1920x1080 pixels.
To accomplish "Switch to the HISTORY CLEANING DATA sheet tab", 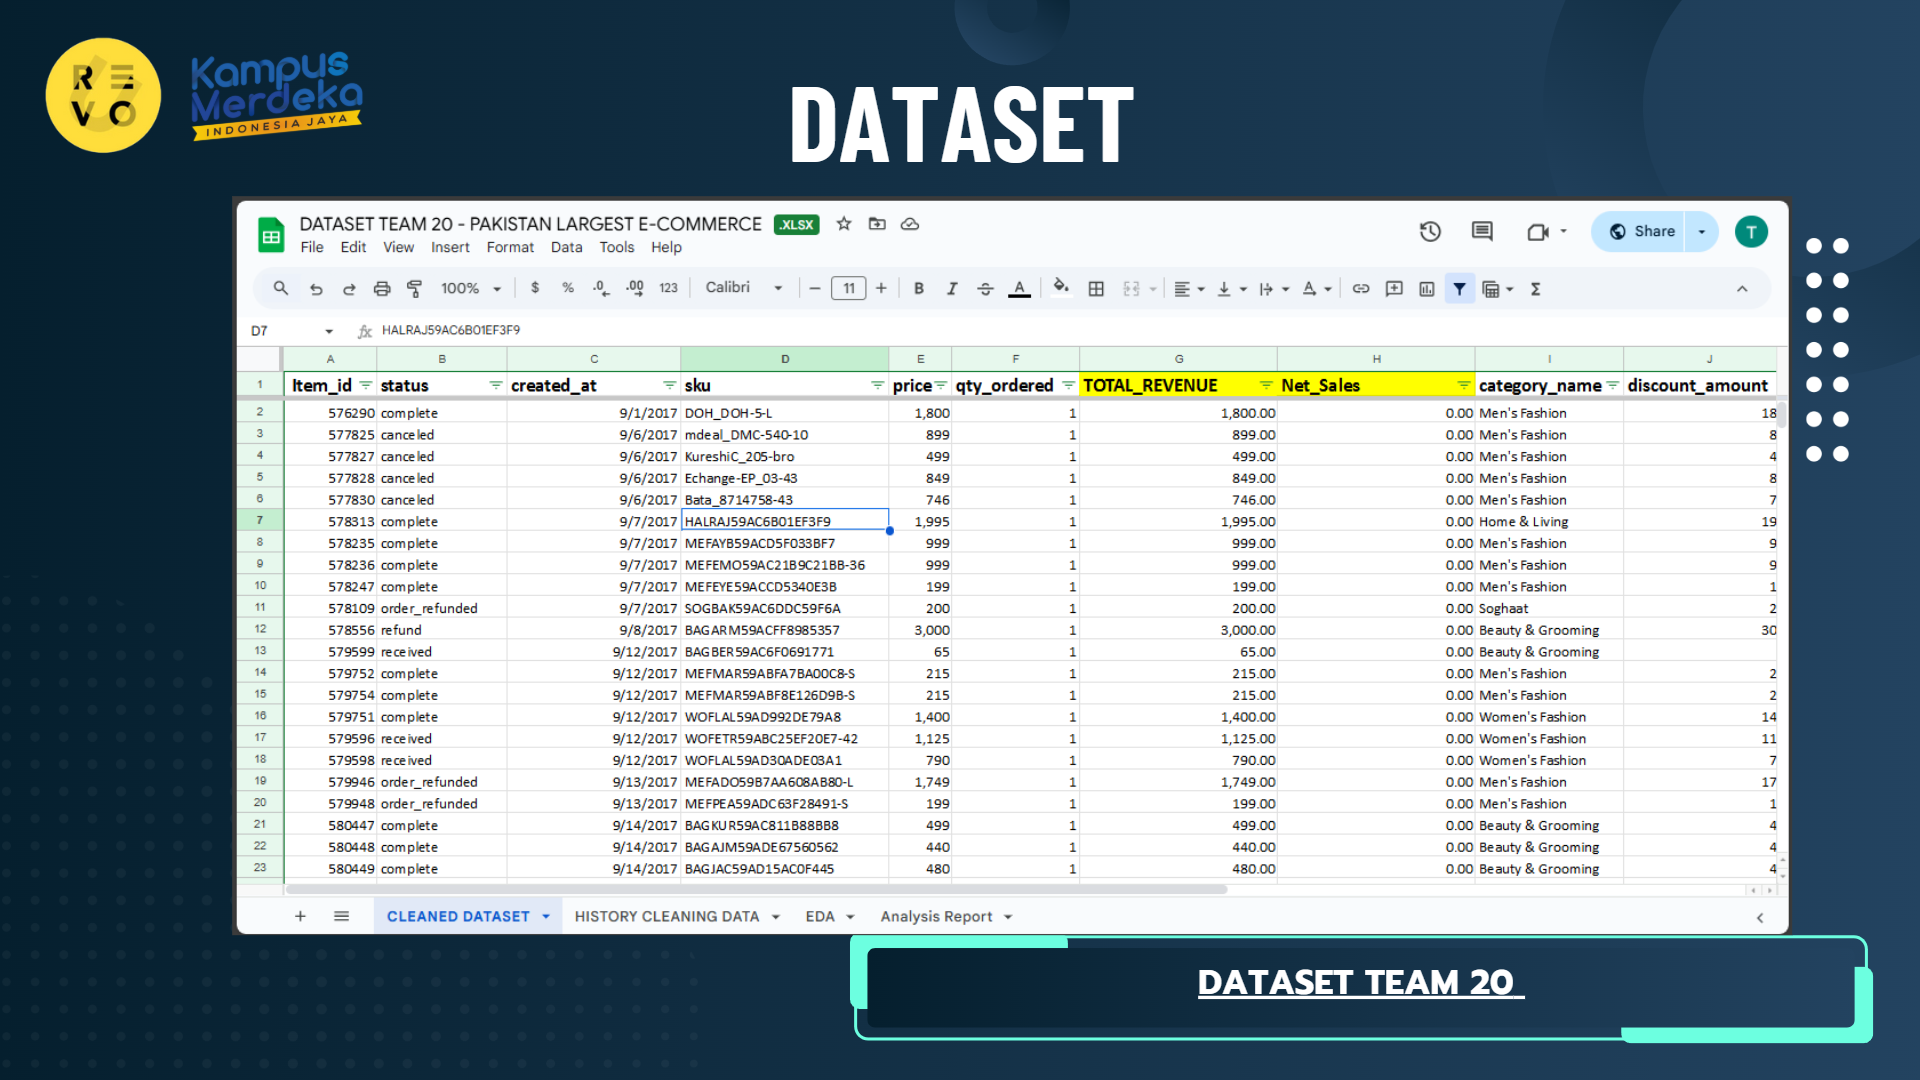I will 668,916.
